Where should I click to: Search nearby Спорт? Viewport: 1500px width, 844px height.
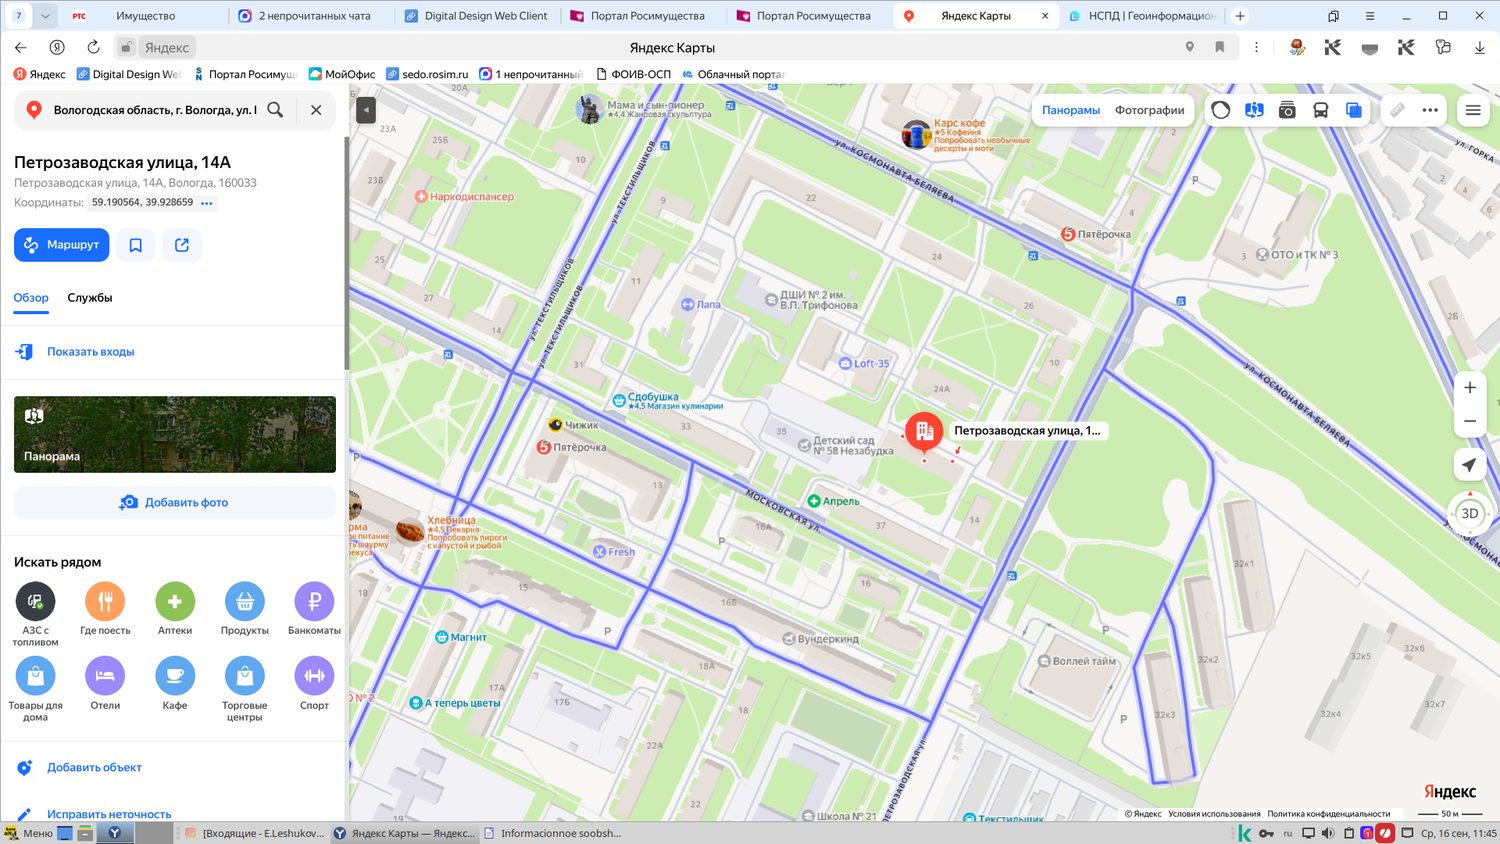(x=314, y=684)
